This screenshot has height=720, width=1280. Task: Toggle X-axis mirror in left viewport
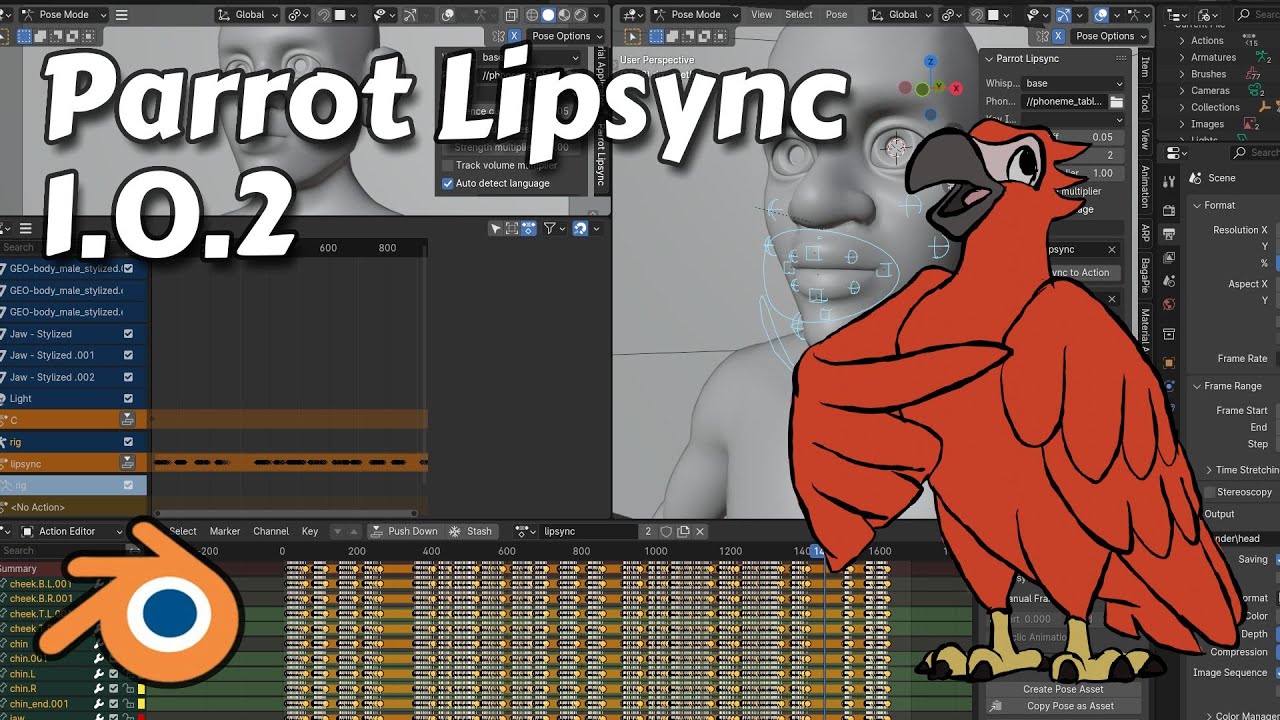pos(515,36)
